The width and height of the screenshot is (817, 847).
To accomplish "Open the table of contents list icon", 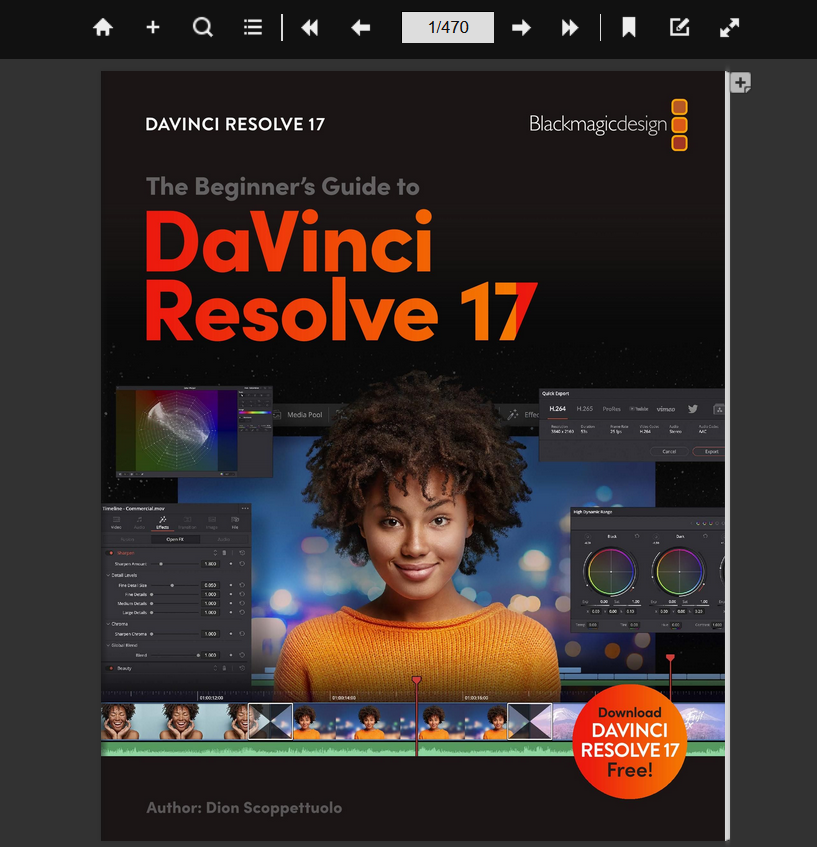I will [252, 27].
